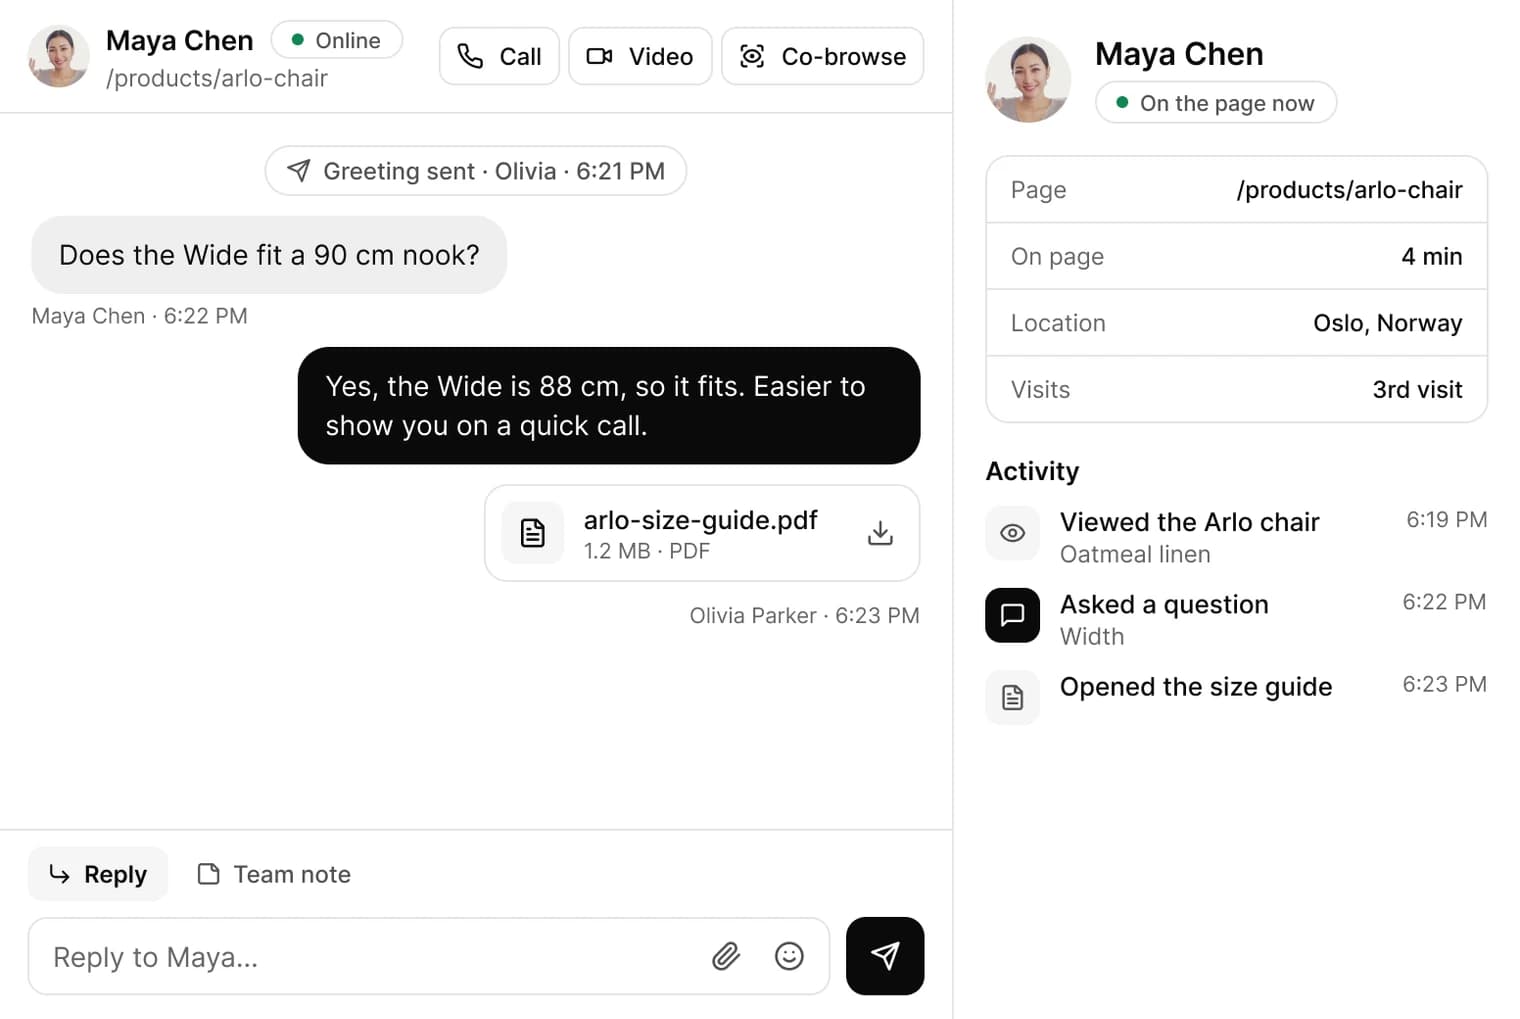Click the "Maya Chen · 6:22 PM" timestamp

[x=139, y=316]
